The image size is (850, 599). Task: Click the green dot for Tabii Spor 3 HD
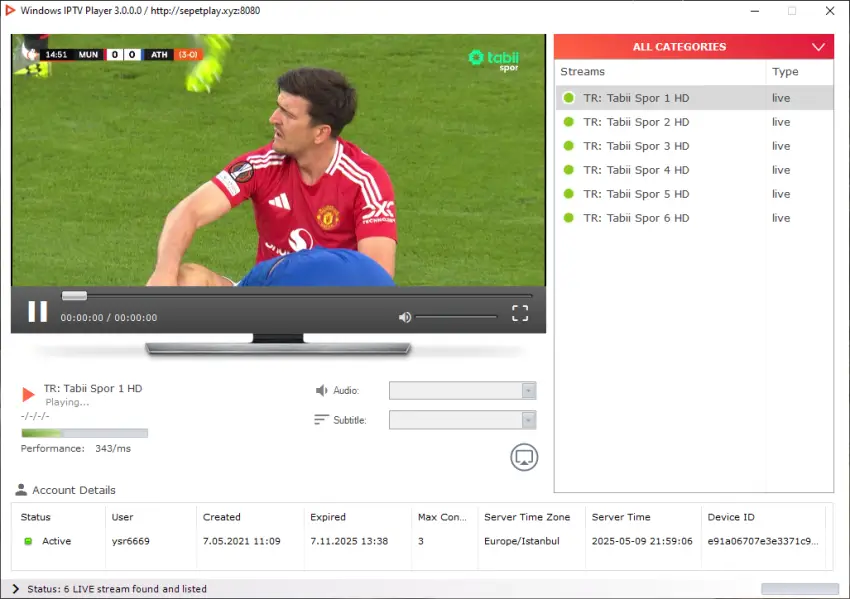click(x=569, y=146)
